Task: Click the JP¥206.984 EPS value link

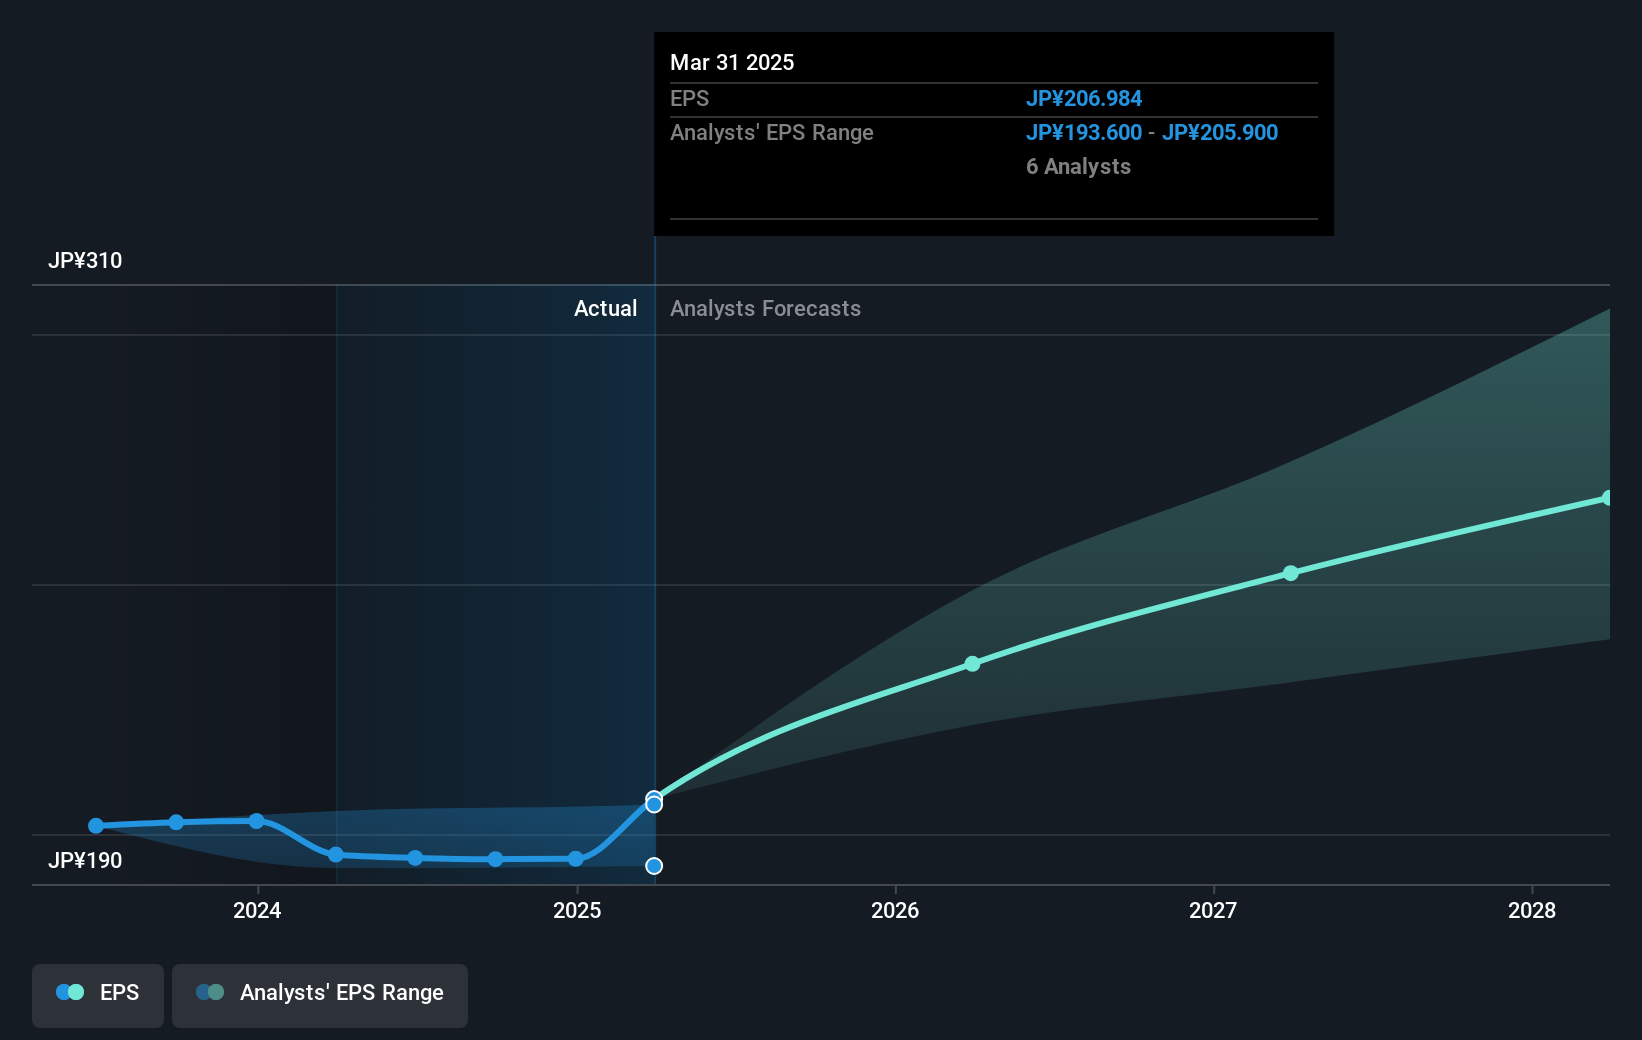Action: tap(1085, 98)
